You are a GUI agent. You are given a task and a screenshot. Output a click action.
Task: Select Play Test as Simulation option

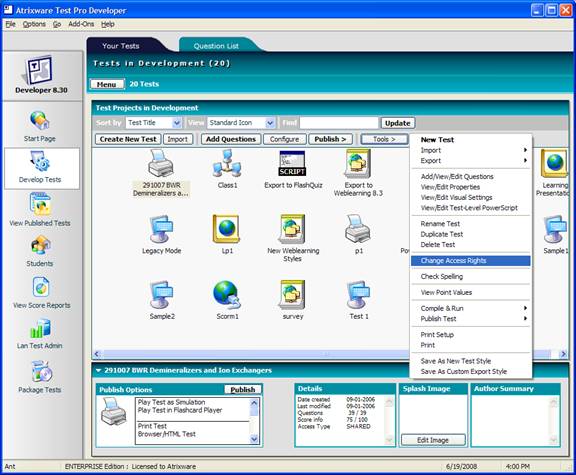coord(172,402)
